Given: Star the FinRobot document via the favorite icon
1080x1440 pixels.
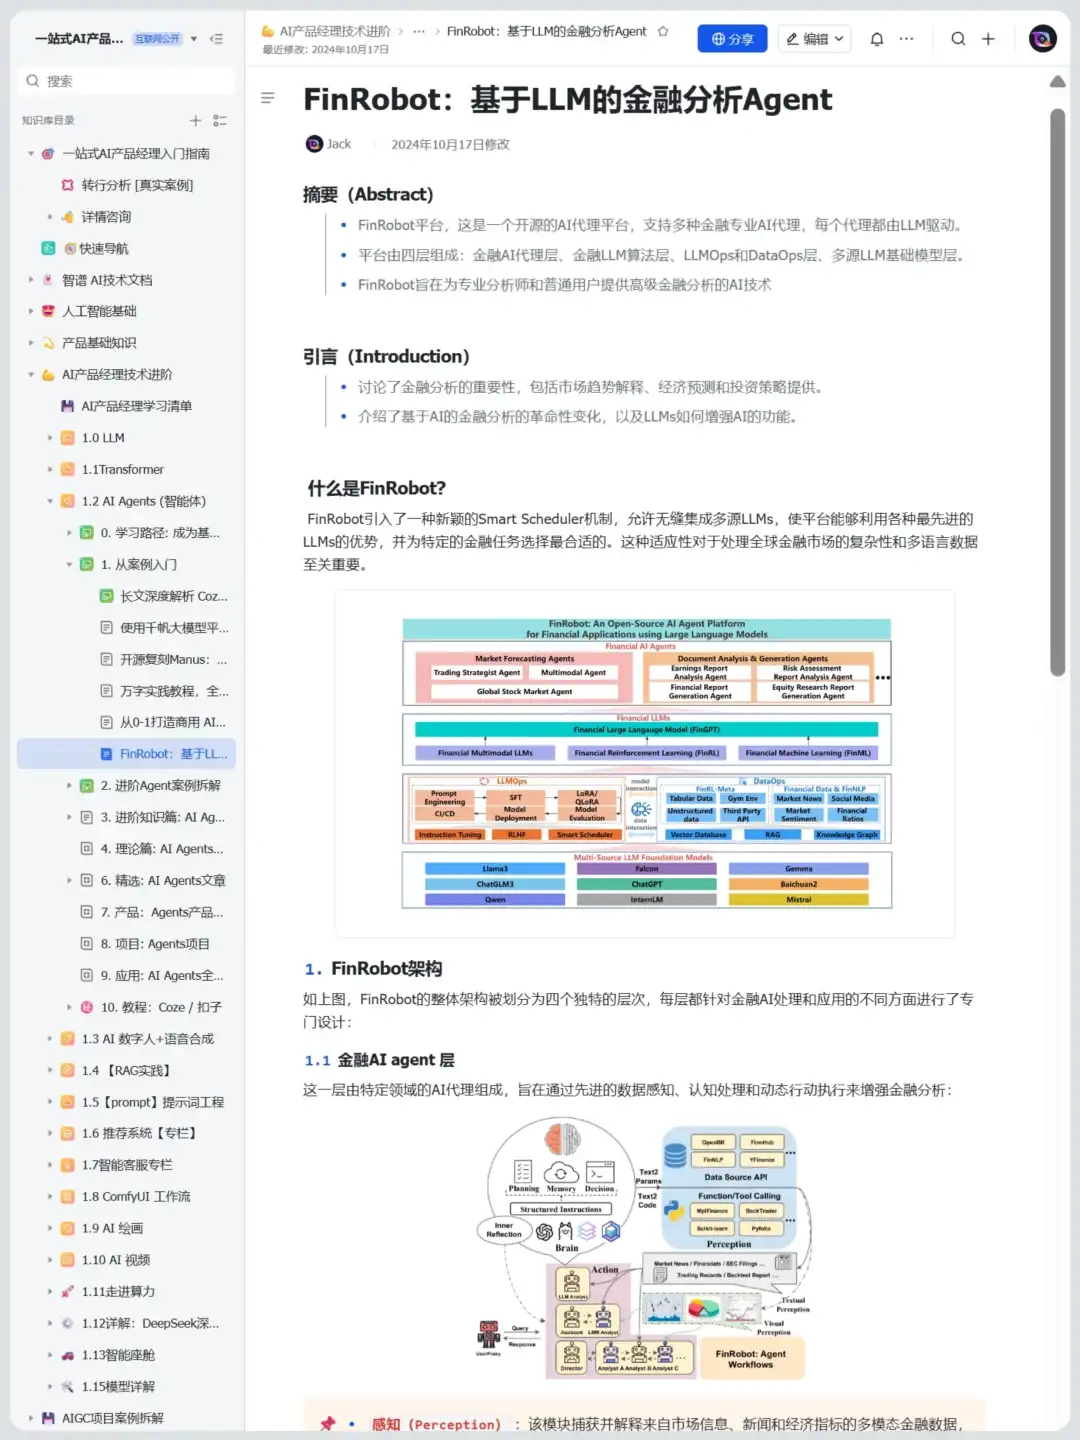Looking at the screenshot, I should 663,31.
